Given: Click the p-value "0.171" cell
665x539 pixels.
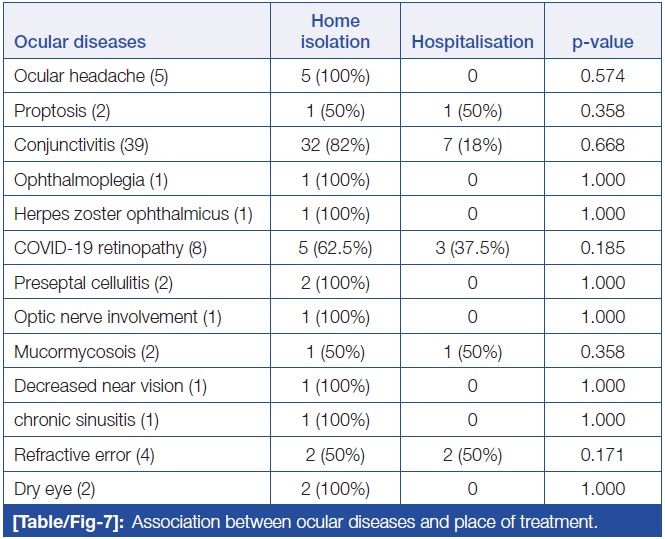Looking at the screenshot, I should pyautogui.click(x=603, y=455).
